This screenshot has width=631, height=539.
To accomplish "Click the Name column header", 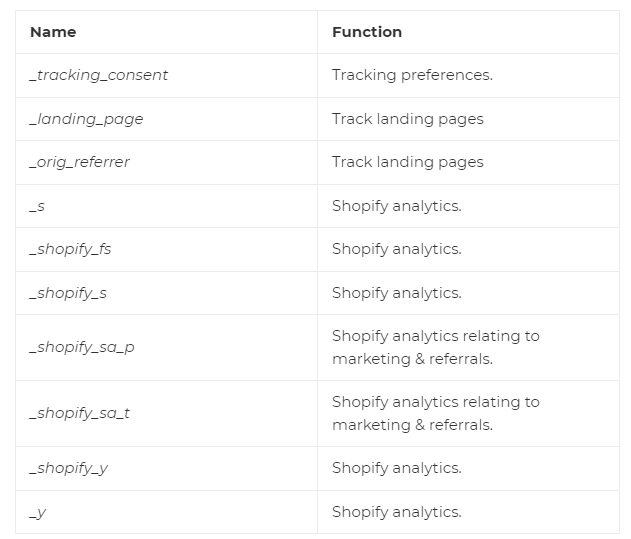I will (x=53, y=32).
